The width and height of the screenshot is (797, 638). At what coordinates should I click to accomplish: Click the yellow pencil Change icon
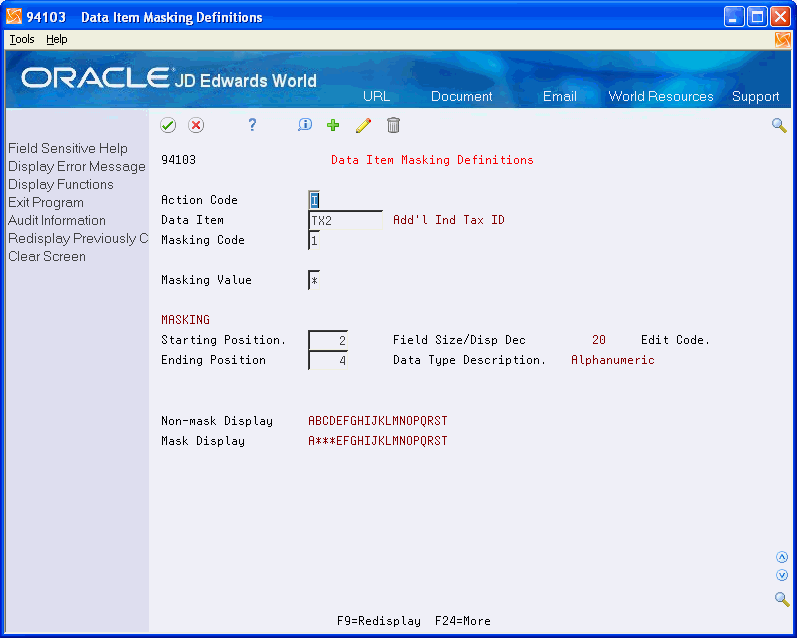[x=363, y=125]
